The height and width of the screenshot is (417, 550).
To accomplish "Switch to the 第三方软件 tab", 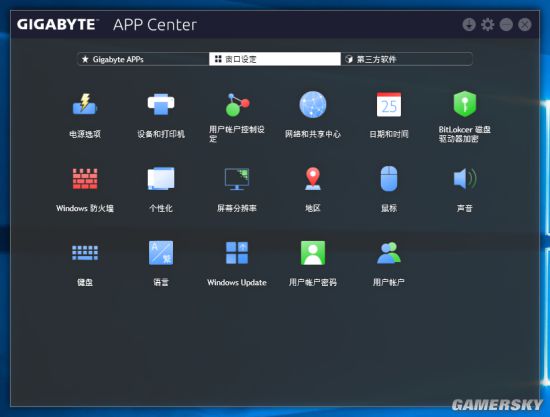I will [x=407, y=59].
